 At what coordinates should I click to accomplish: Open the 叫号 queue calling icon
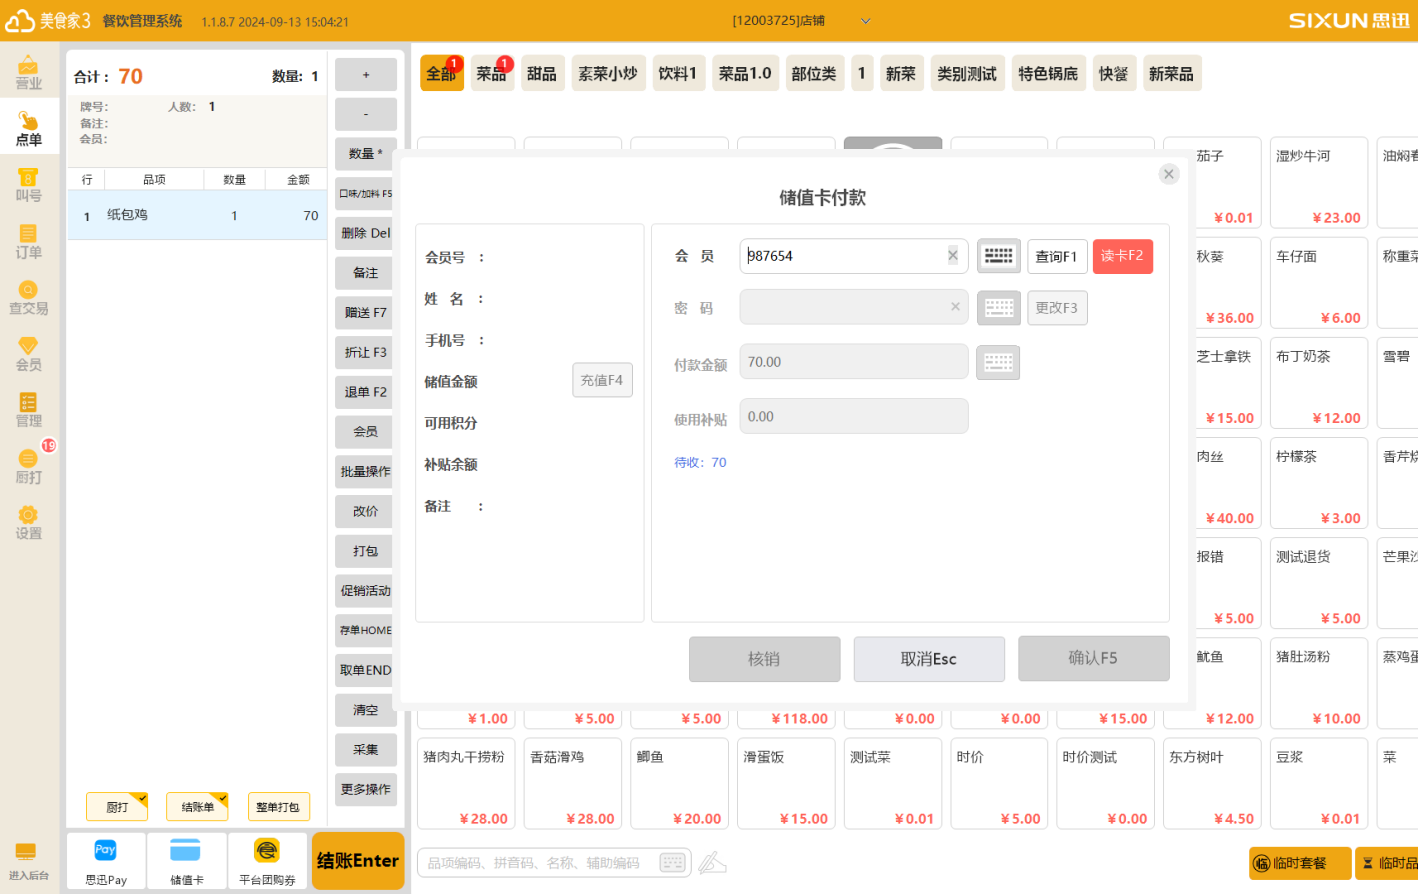coord(29,185)
